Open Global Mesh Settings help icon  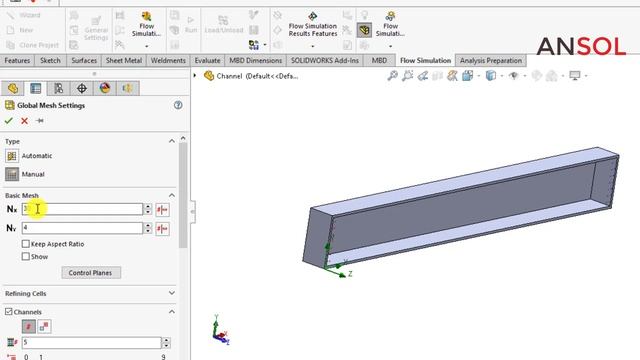[x=178, y=105]
